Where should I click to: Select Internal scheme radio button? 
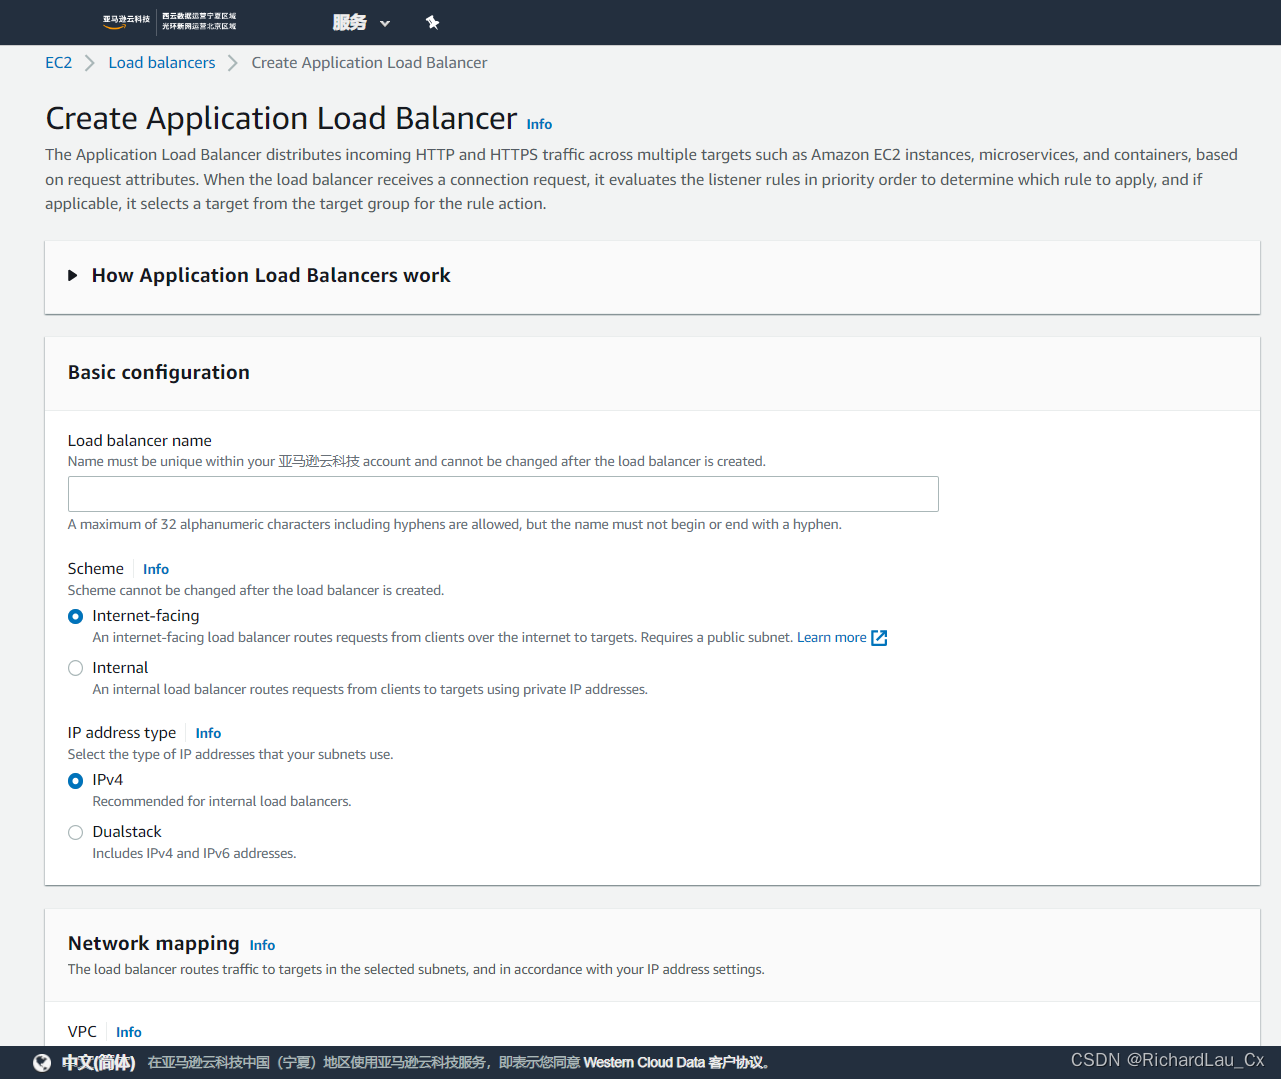[x=75, y=668]
